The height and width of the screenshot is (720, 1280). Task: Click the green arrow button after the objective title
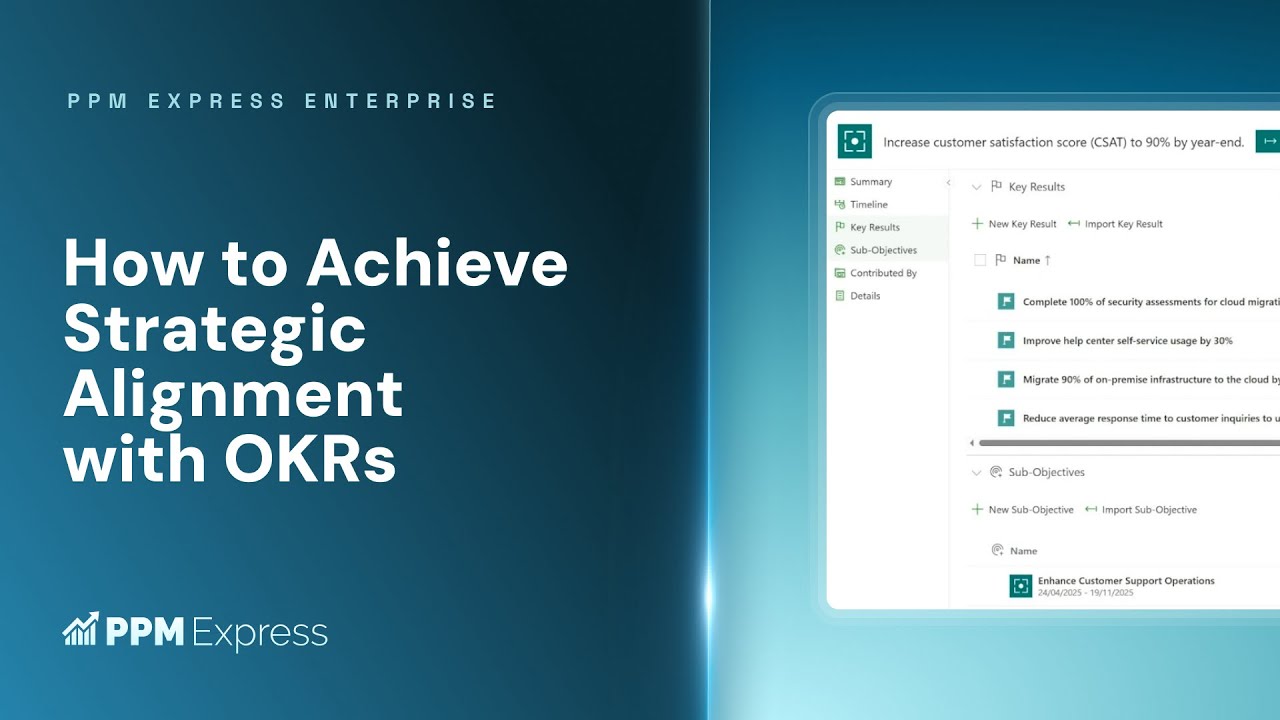pos(1268,141)
